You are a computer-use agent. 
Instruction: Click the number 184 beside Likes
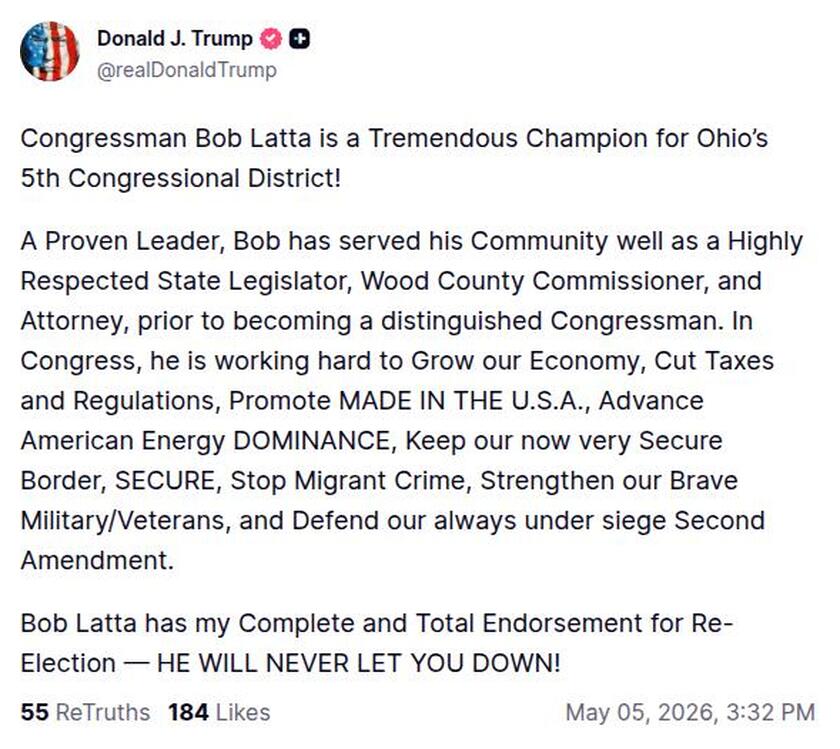point(188,713)
